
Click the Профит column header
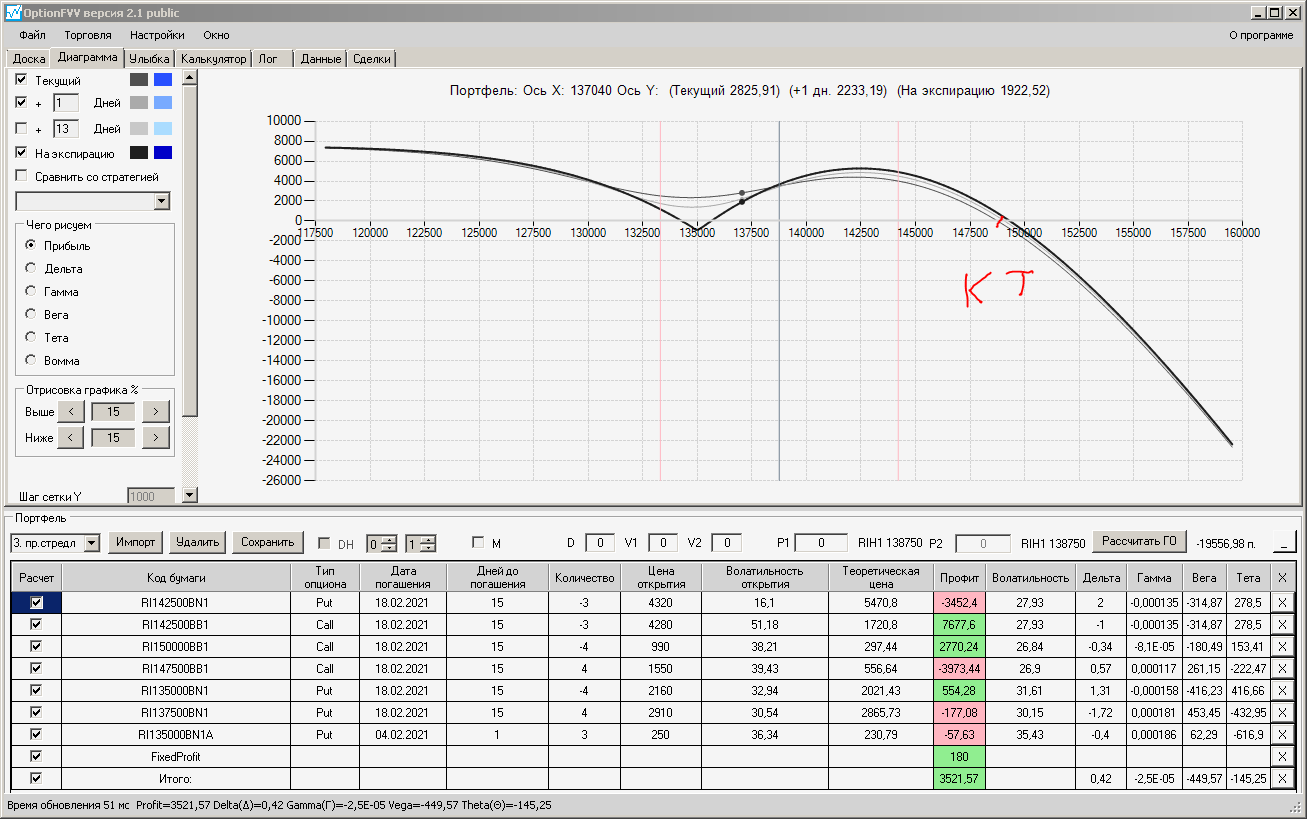point(958,577)
